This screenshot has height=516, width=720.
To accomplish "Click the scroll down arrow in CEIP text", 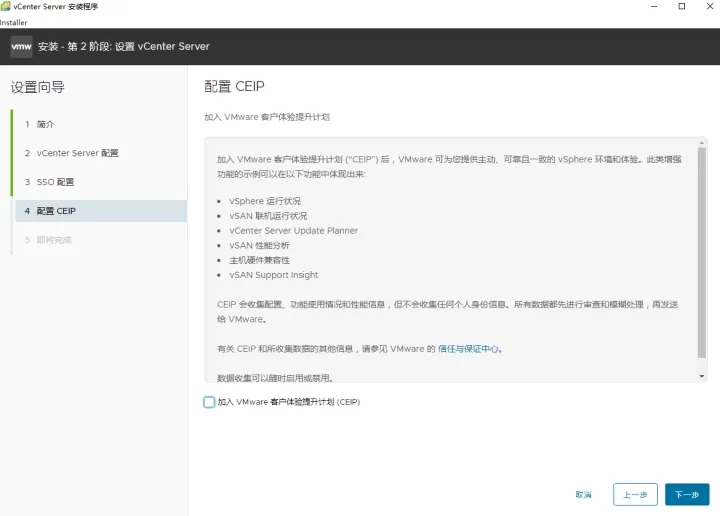I will coord(702,376).
